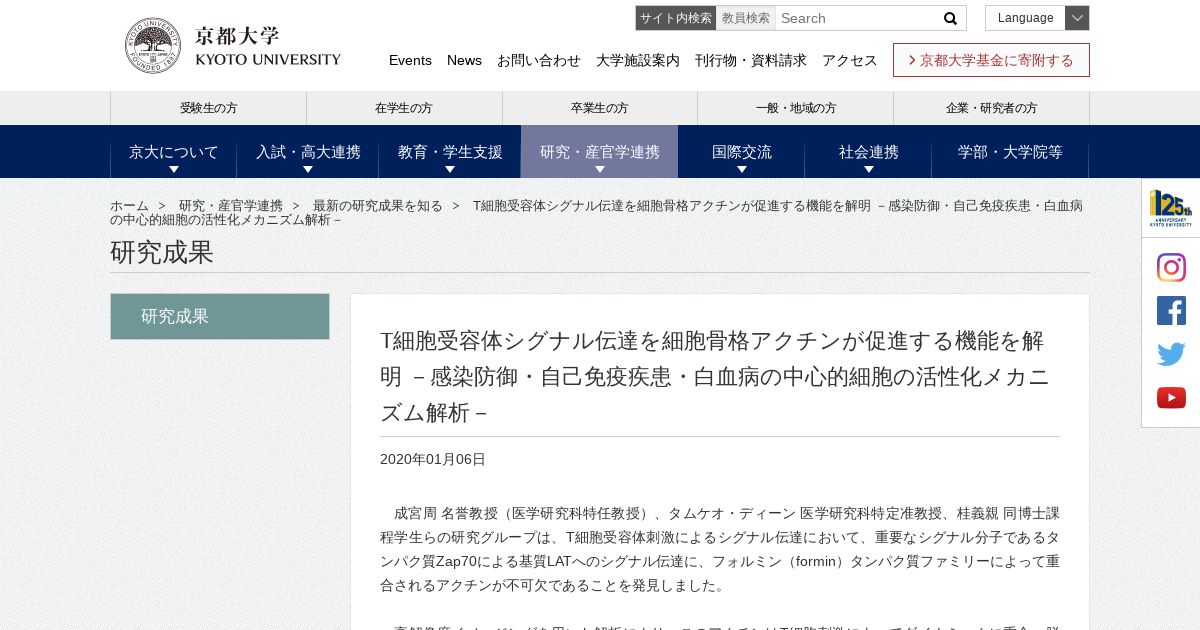The height and width of the screenshot is (630, 1200).
Task: Click the Language label
Action: pyautogui.click(x=1026, y=18)
